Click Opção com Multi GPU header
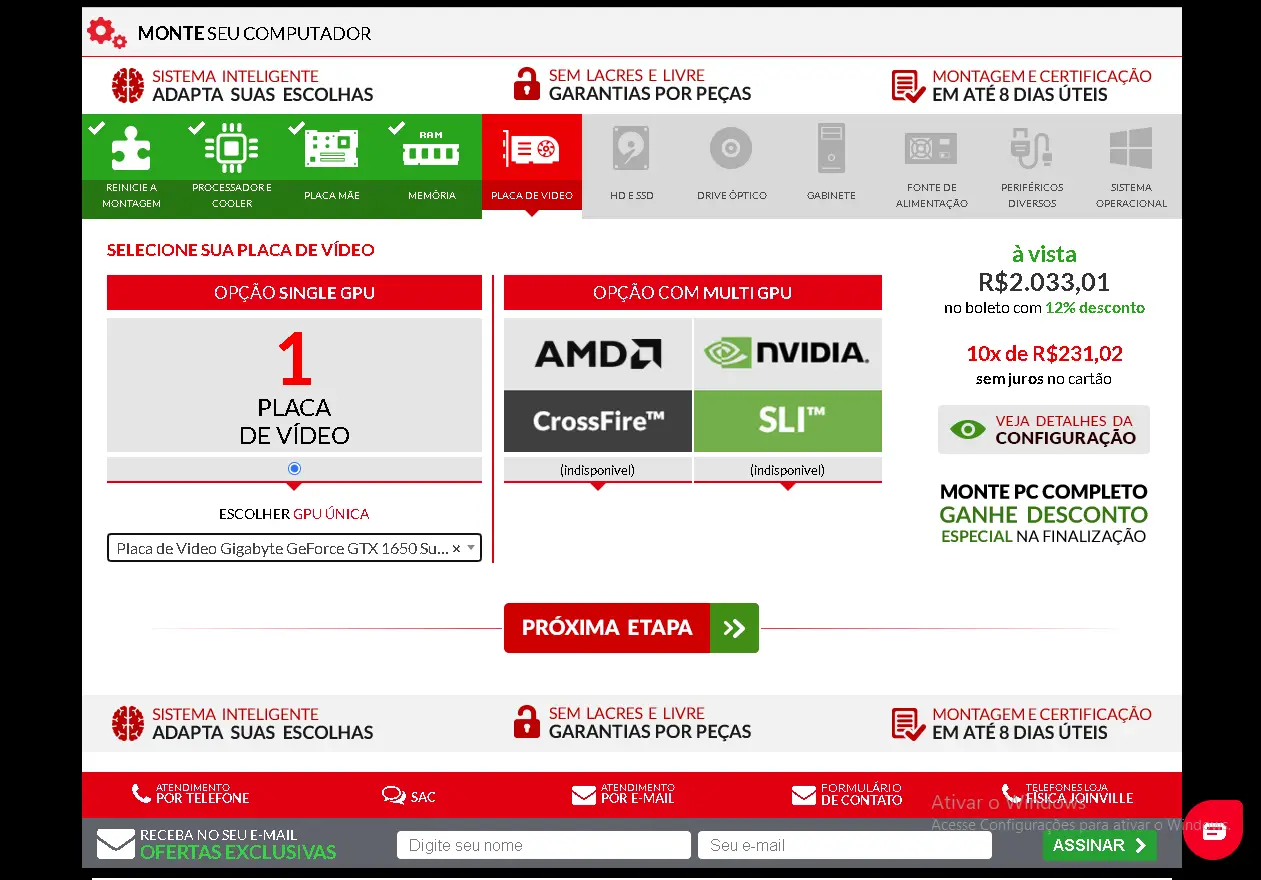This screenshot has width=1261, height=880. point(693,293)
